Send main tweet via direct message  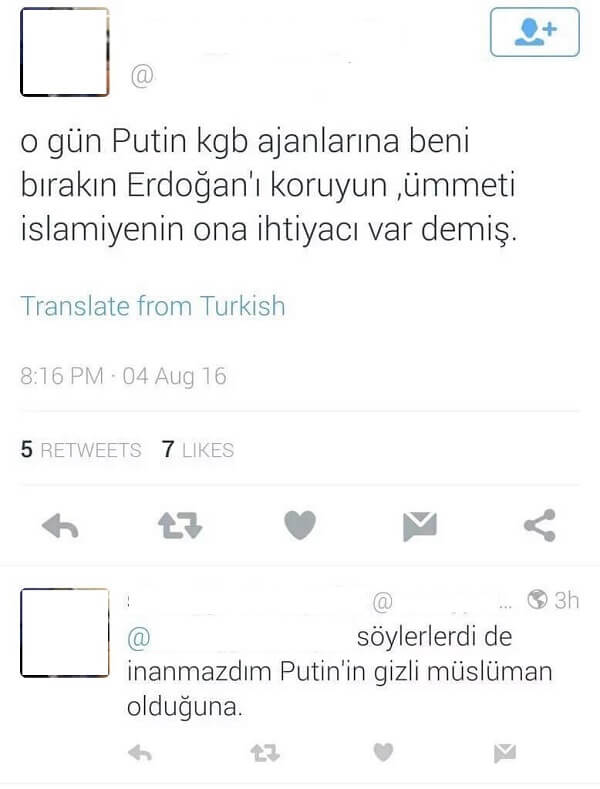pyautogui.click(x=420, y=526)
